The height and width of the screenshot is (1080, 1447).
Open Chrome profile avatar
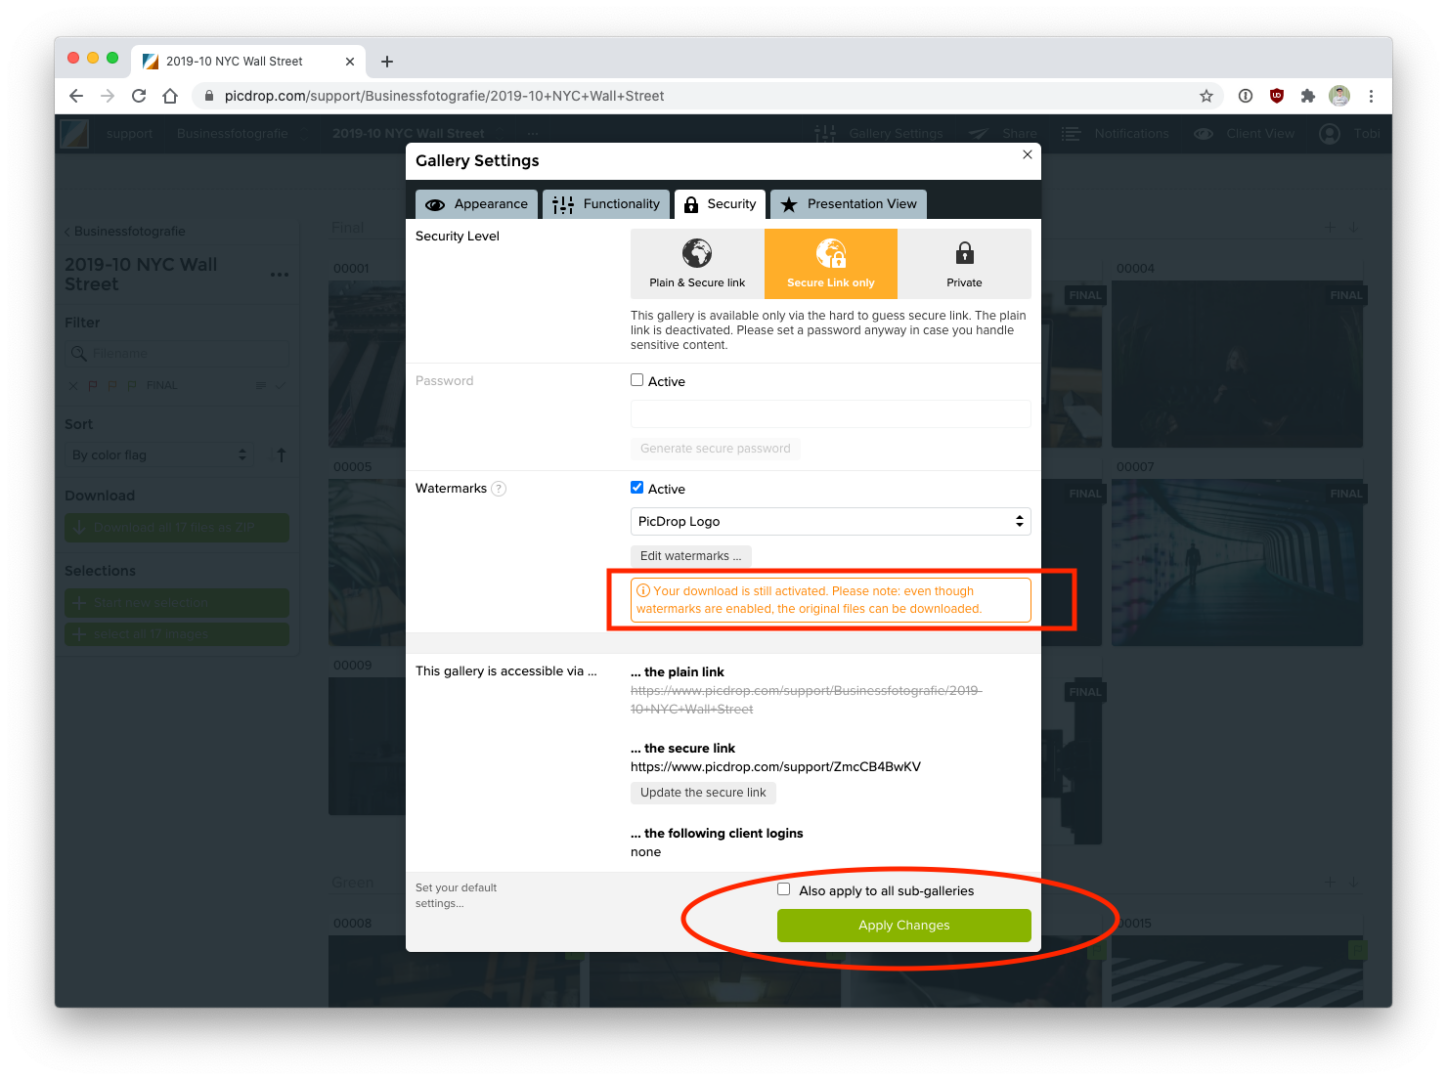click(1339, 96)
